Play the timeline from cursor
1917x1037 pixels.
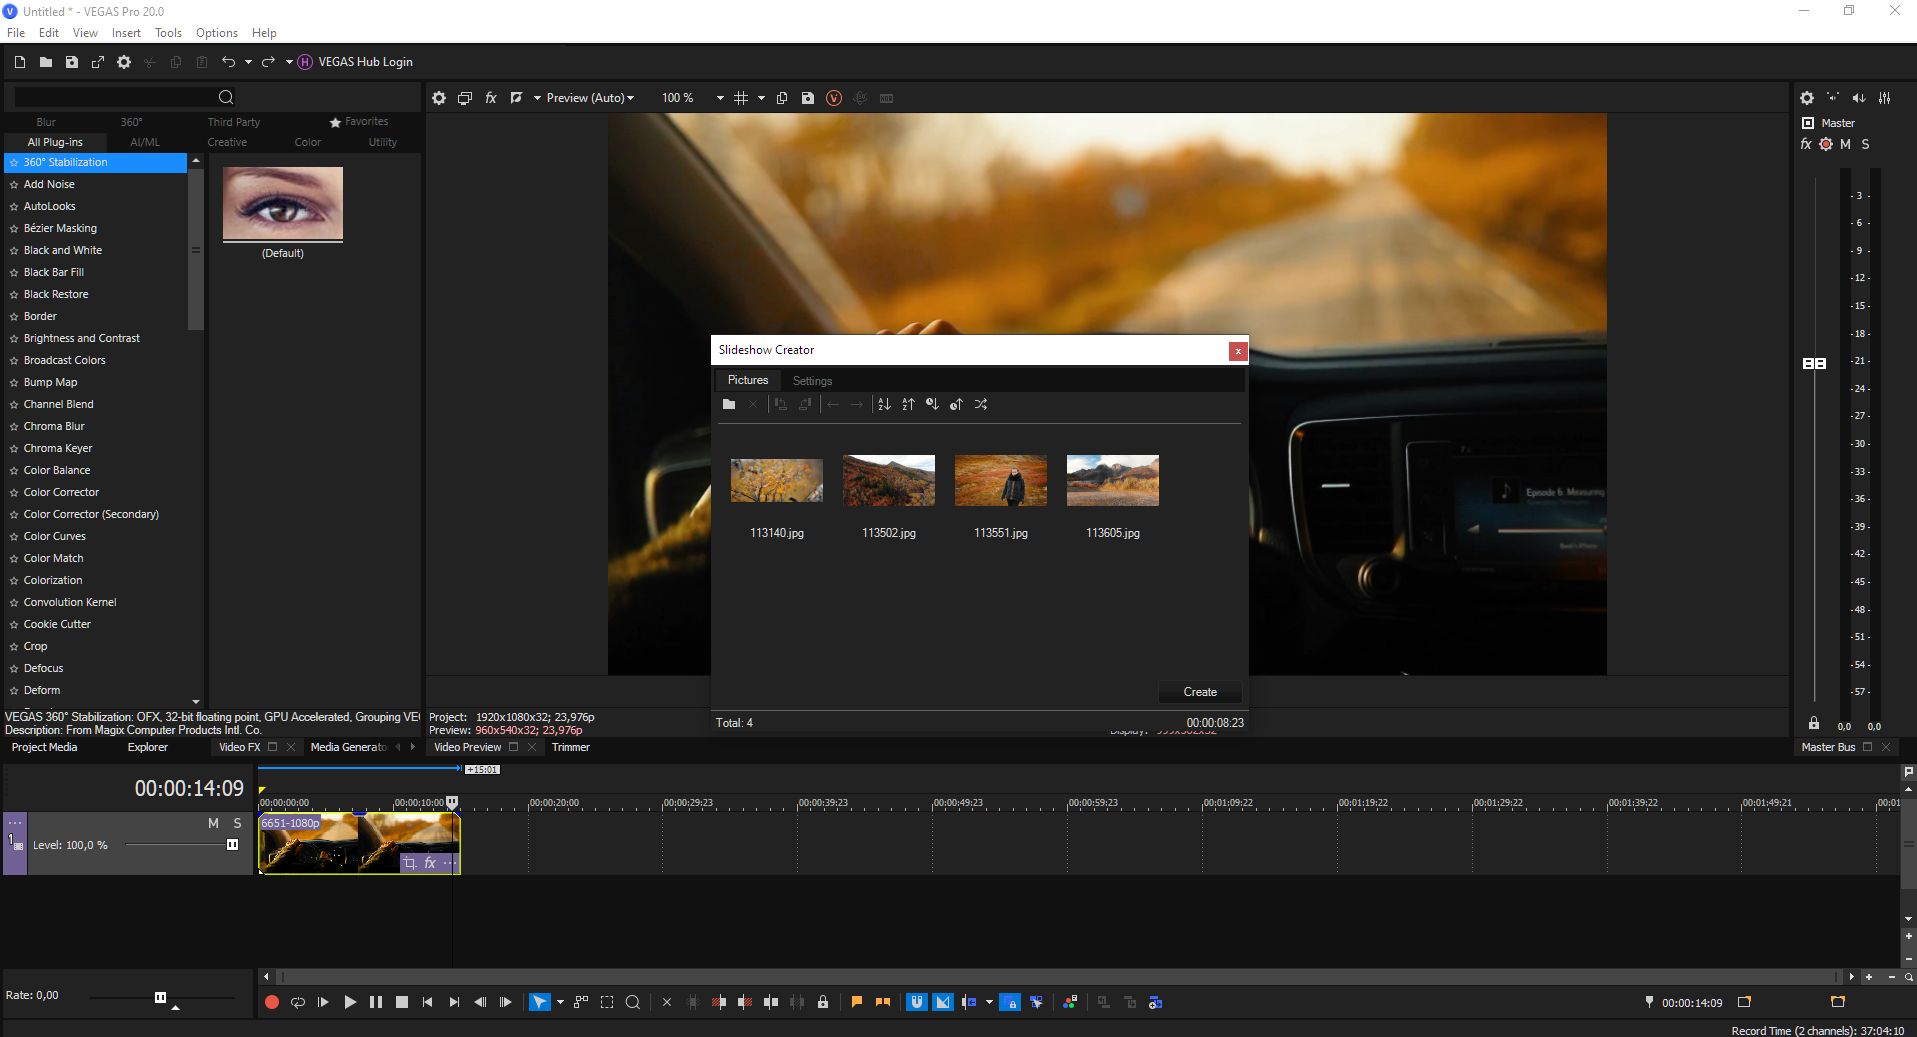coord(350,1002)
